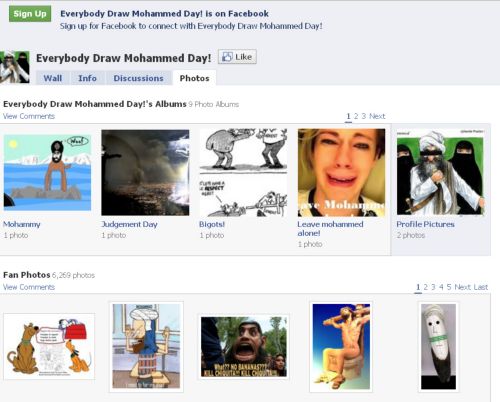Click the Leave mohammed alone! title link
Image resolution: width=500 pixels, height=402 pixels.
pos(330,229)
